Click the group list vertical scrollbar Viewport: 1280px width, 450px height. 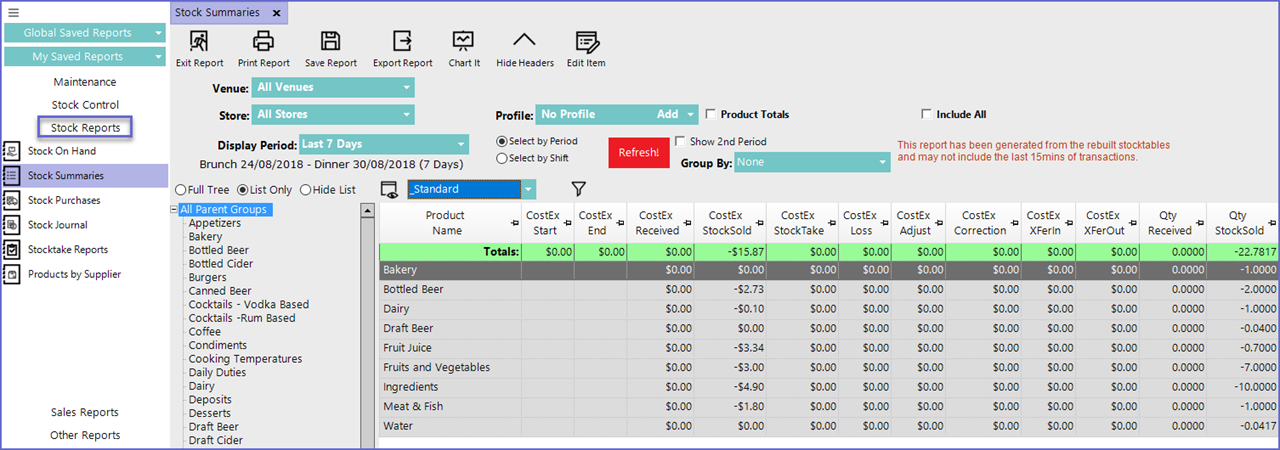367,320
